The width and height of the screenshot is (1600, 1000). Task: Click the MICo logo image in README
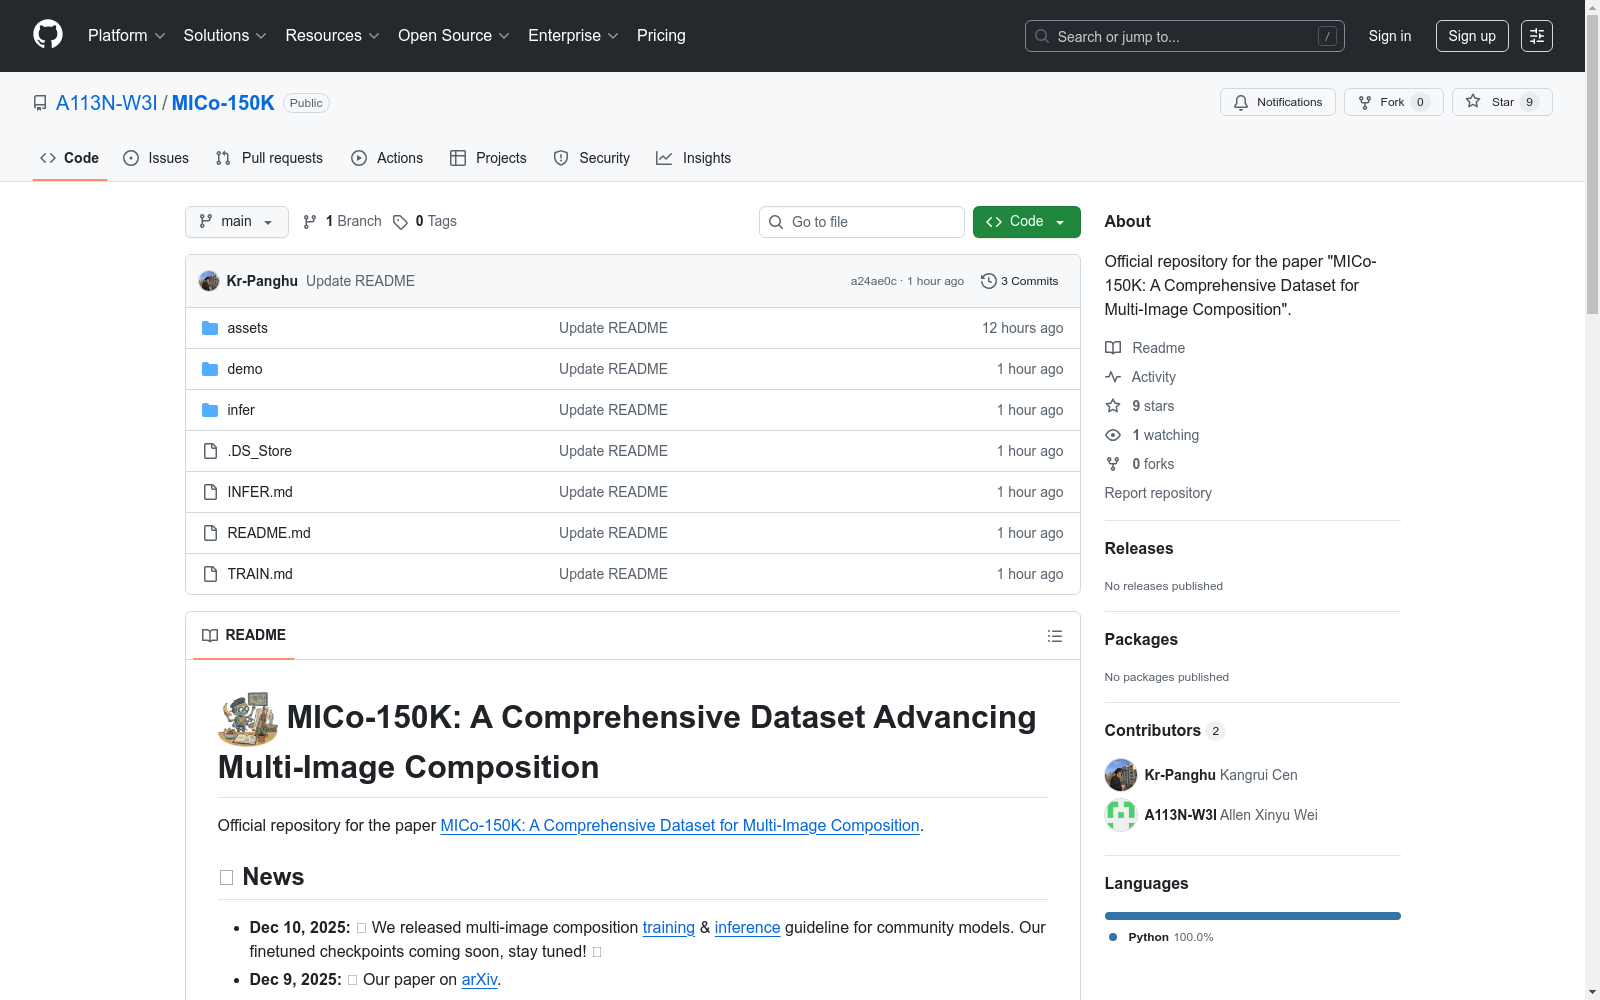coord(248,719)
